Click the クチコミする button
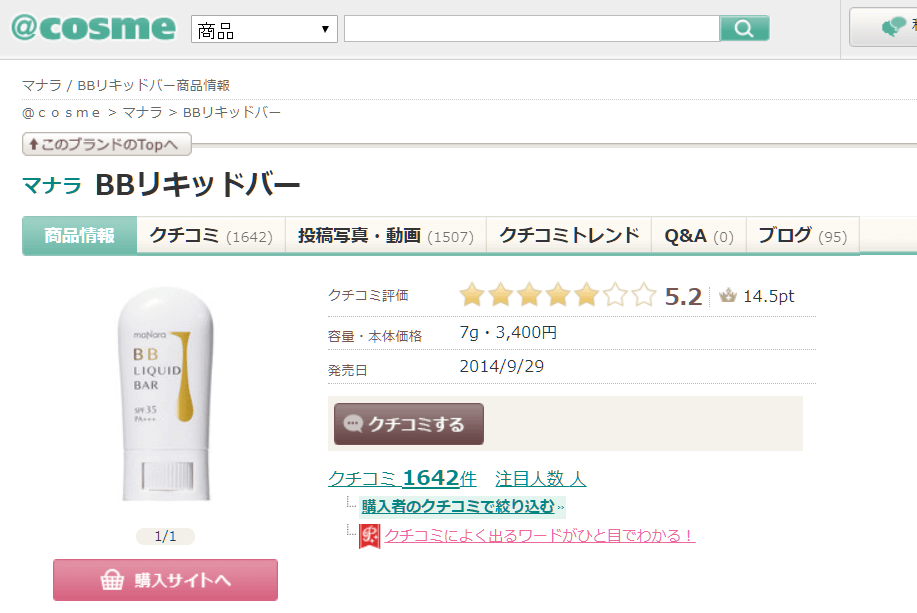The height and width of the screenshot is (613, 917). click(x=409, y=424)
